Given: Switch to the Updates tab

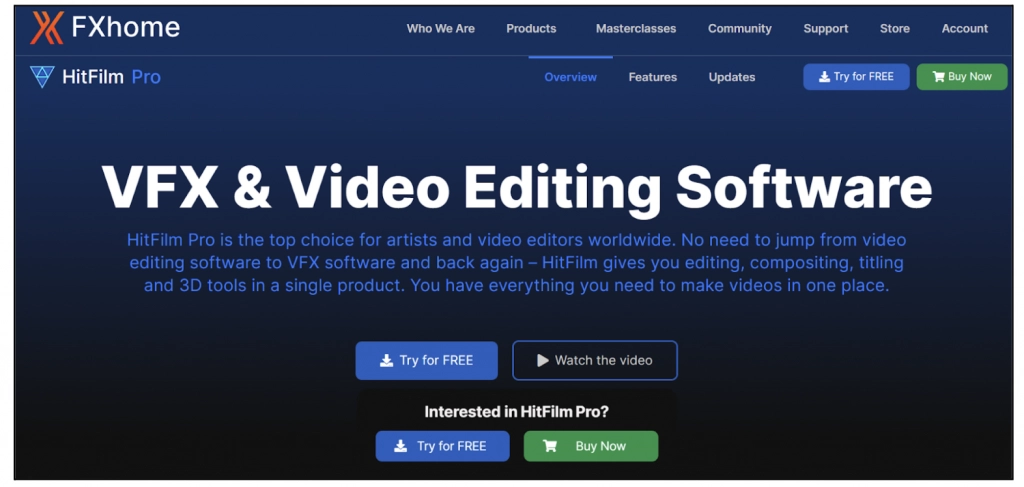Looking at the screenshot, I should 732,77.
